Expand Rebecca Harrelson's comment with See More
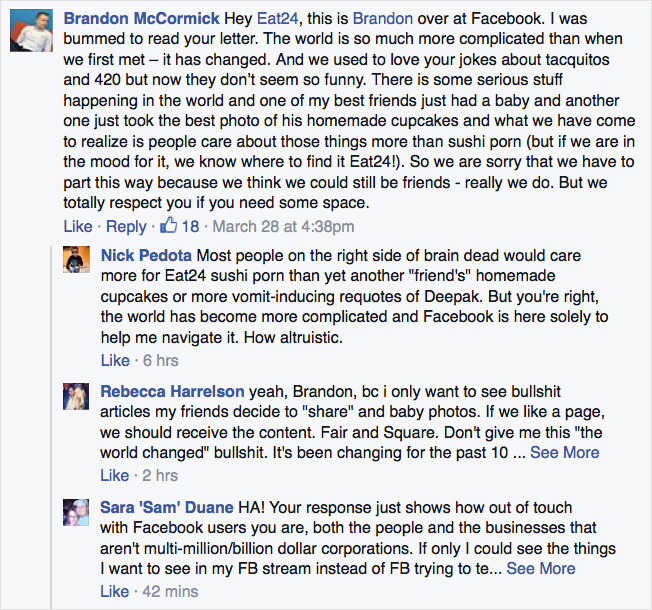Image resolution: width=652 pixels, height=610 pixels. click(564, 452)
